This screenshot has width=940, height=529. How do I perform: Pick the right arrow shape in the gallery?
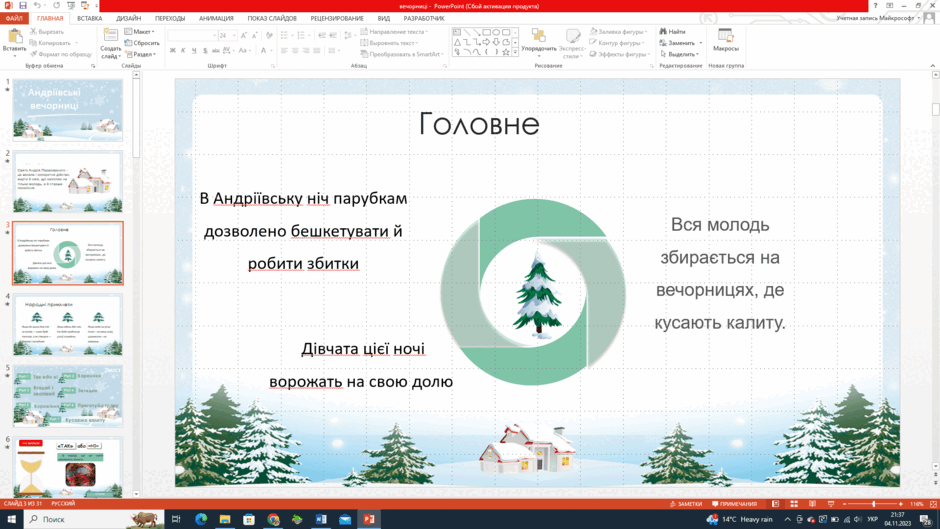click(x=486, y=43)
